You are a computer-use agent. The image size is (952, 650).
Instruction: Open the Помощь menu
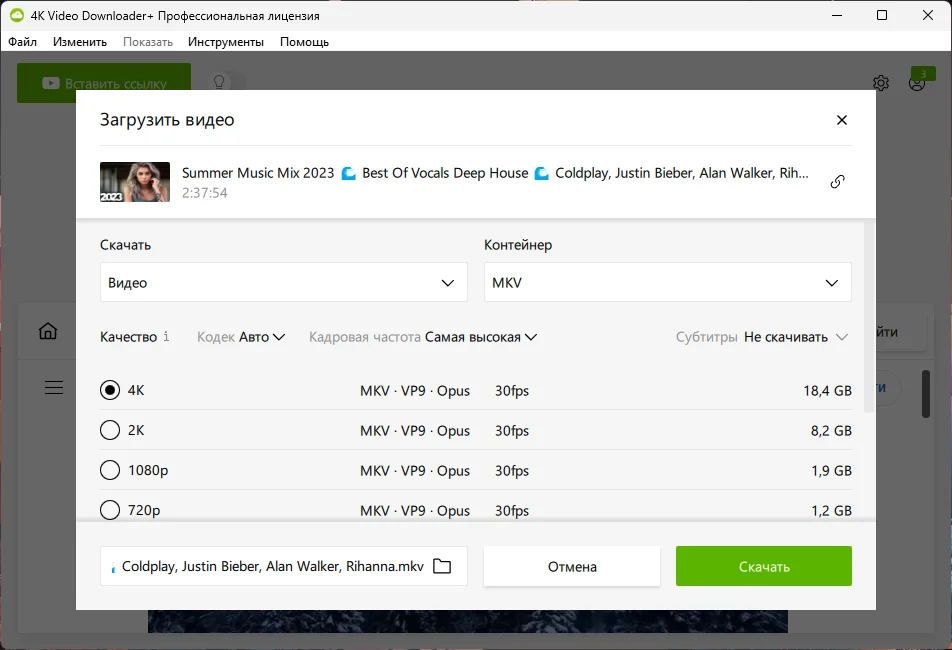pos(304,42)
